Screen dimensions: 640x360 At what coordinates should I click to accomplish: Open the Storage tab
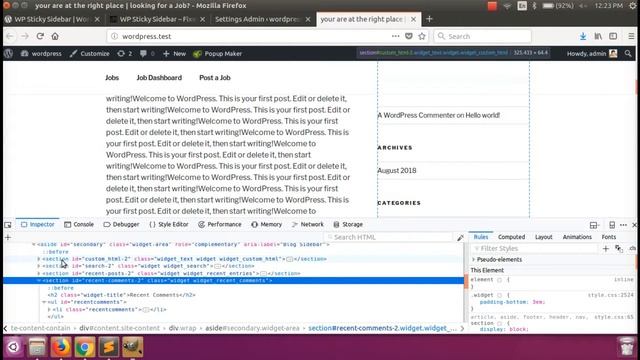click(x=348, y=224)
